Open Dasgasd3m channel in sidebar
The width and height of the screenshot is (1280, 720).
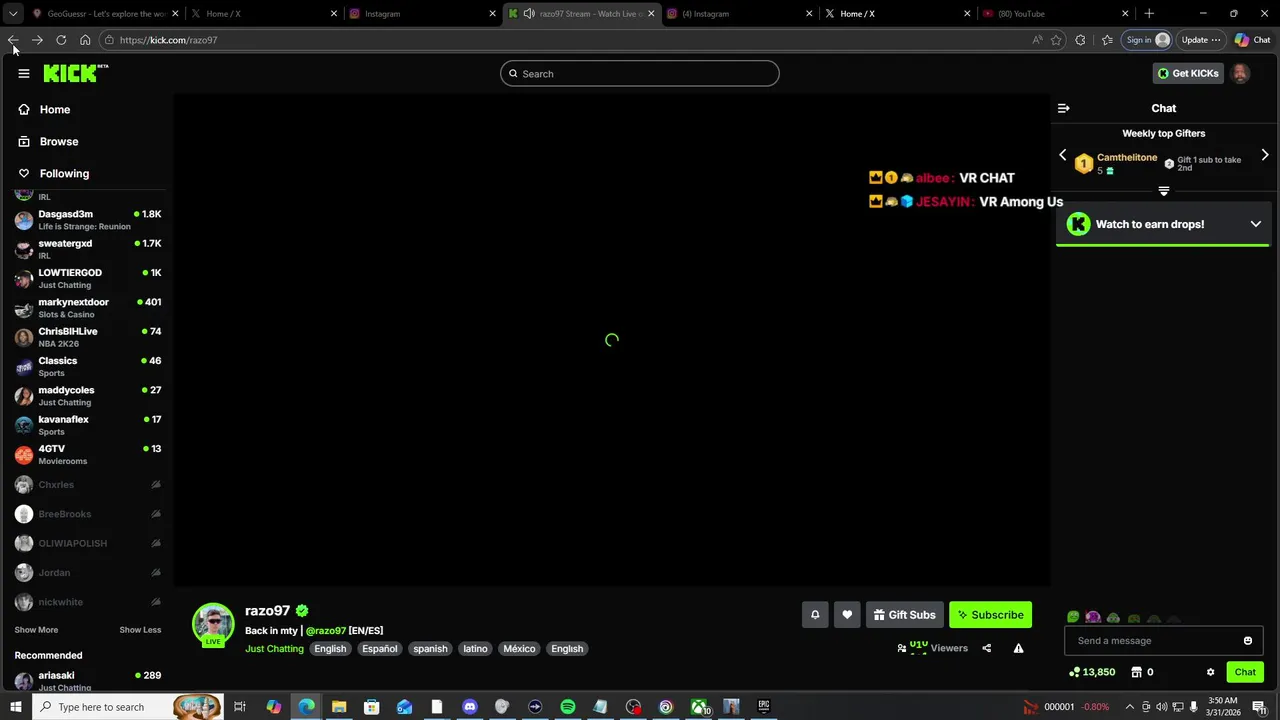pos(88,219)
